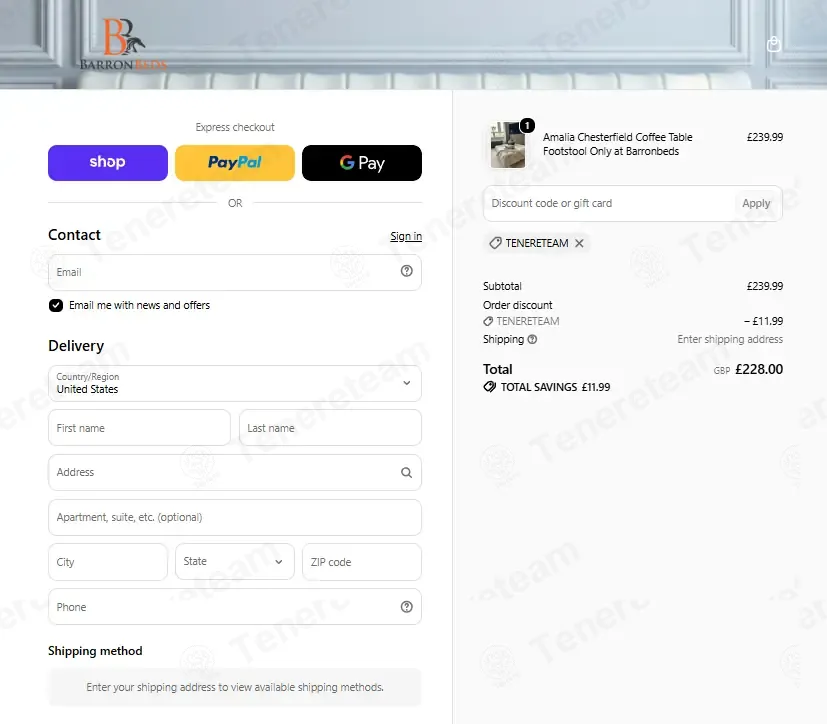Click the Barron Beds logo
This screenshot has height=724, width=827.
click(x=123, y=44)
